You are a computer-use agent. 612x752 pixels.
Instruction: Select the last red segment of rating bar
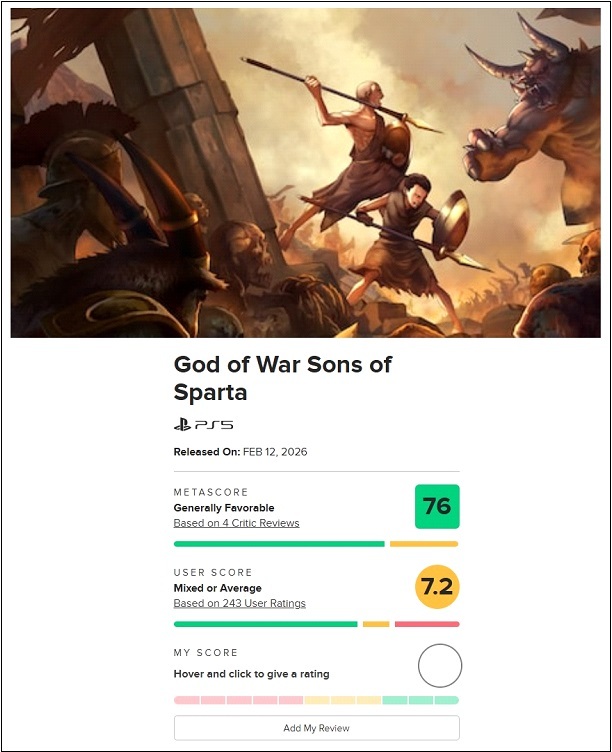click(291, 700)
